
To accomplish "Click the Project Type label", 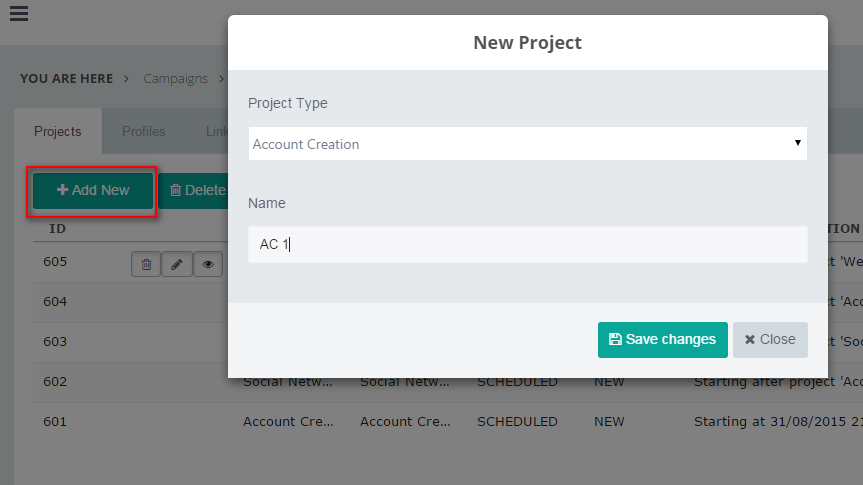I will (x=288, y=103).
